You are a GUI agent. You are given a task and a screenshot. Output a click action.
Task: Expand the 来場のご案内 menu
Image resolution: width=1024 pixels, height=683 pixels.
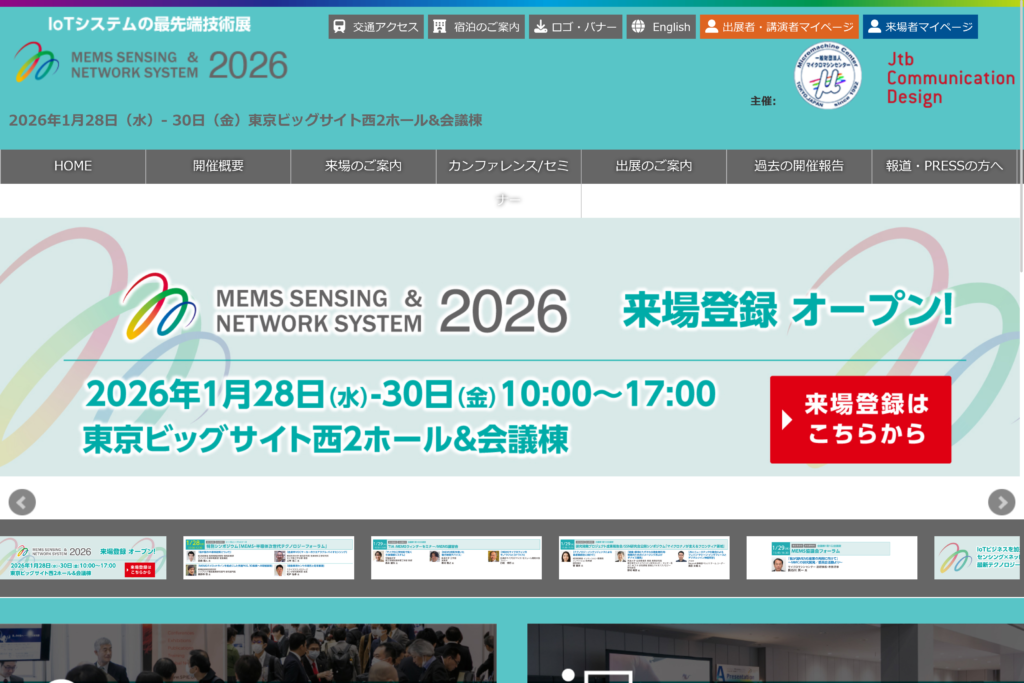[363, 166]
